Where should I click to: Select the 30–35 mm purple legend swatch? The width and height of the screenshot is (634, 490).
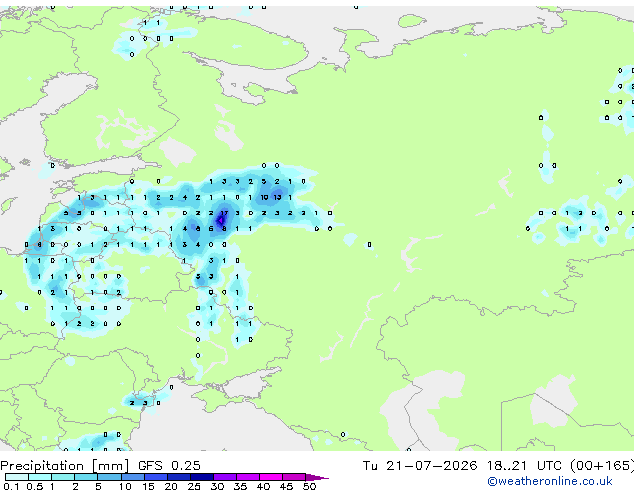(x=225, y=477)
